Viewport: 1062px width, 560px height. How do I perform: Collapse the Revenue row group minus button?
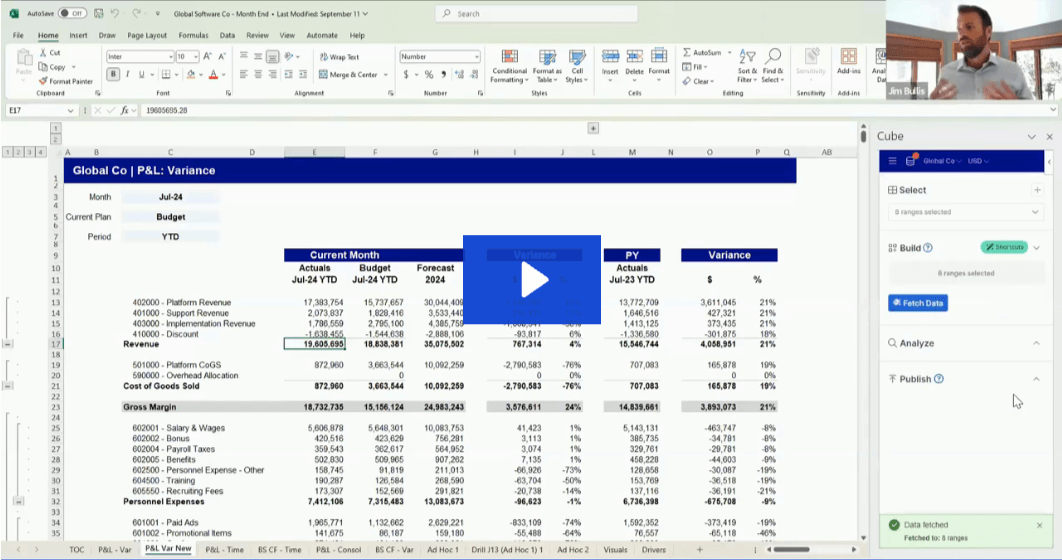pos(8,344)
